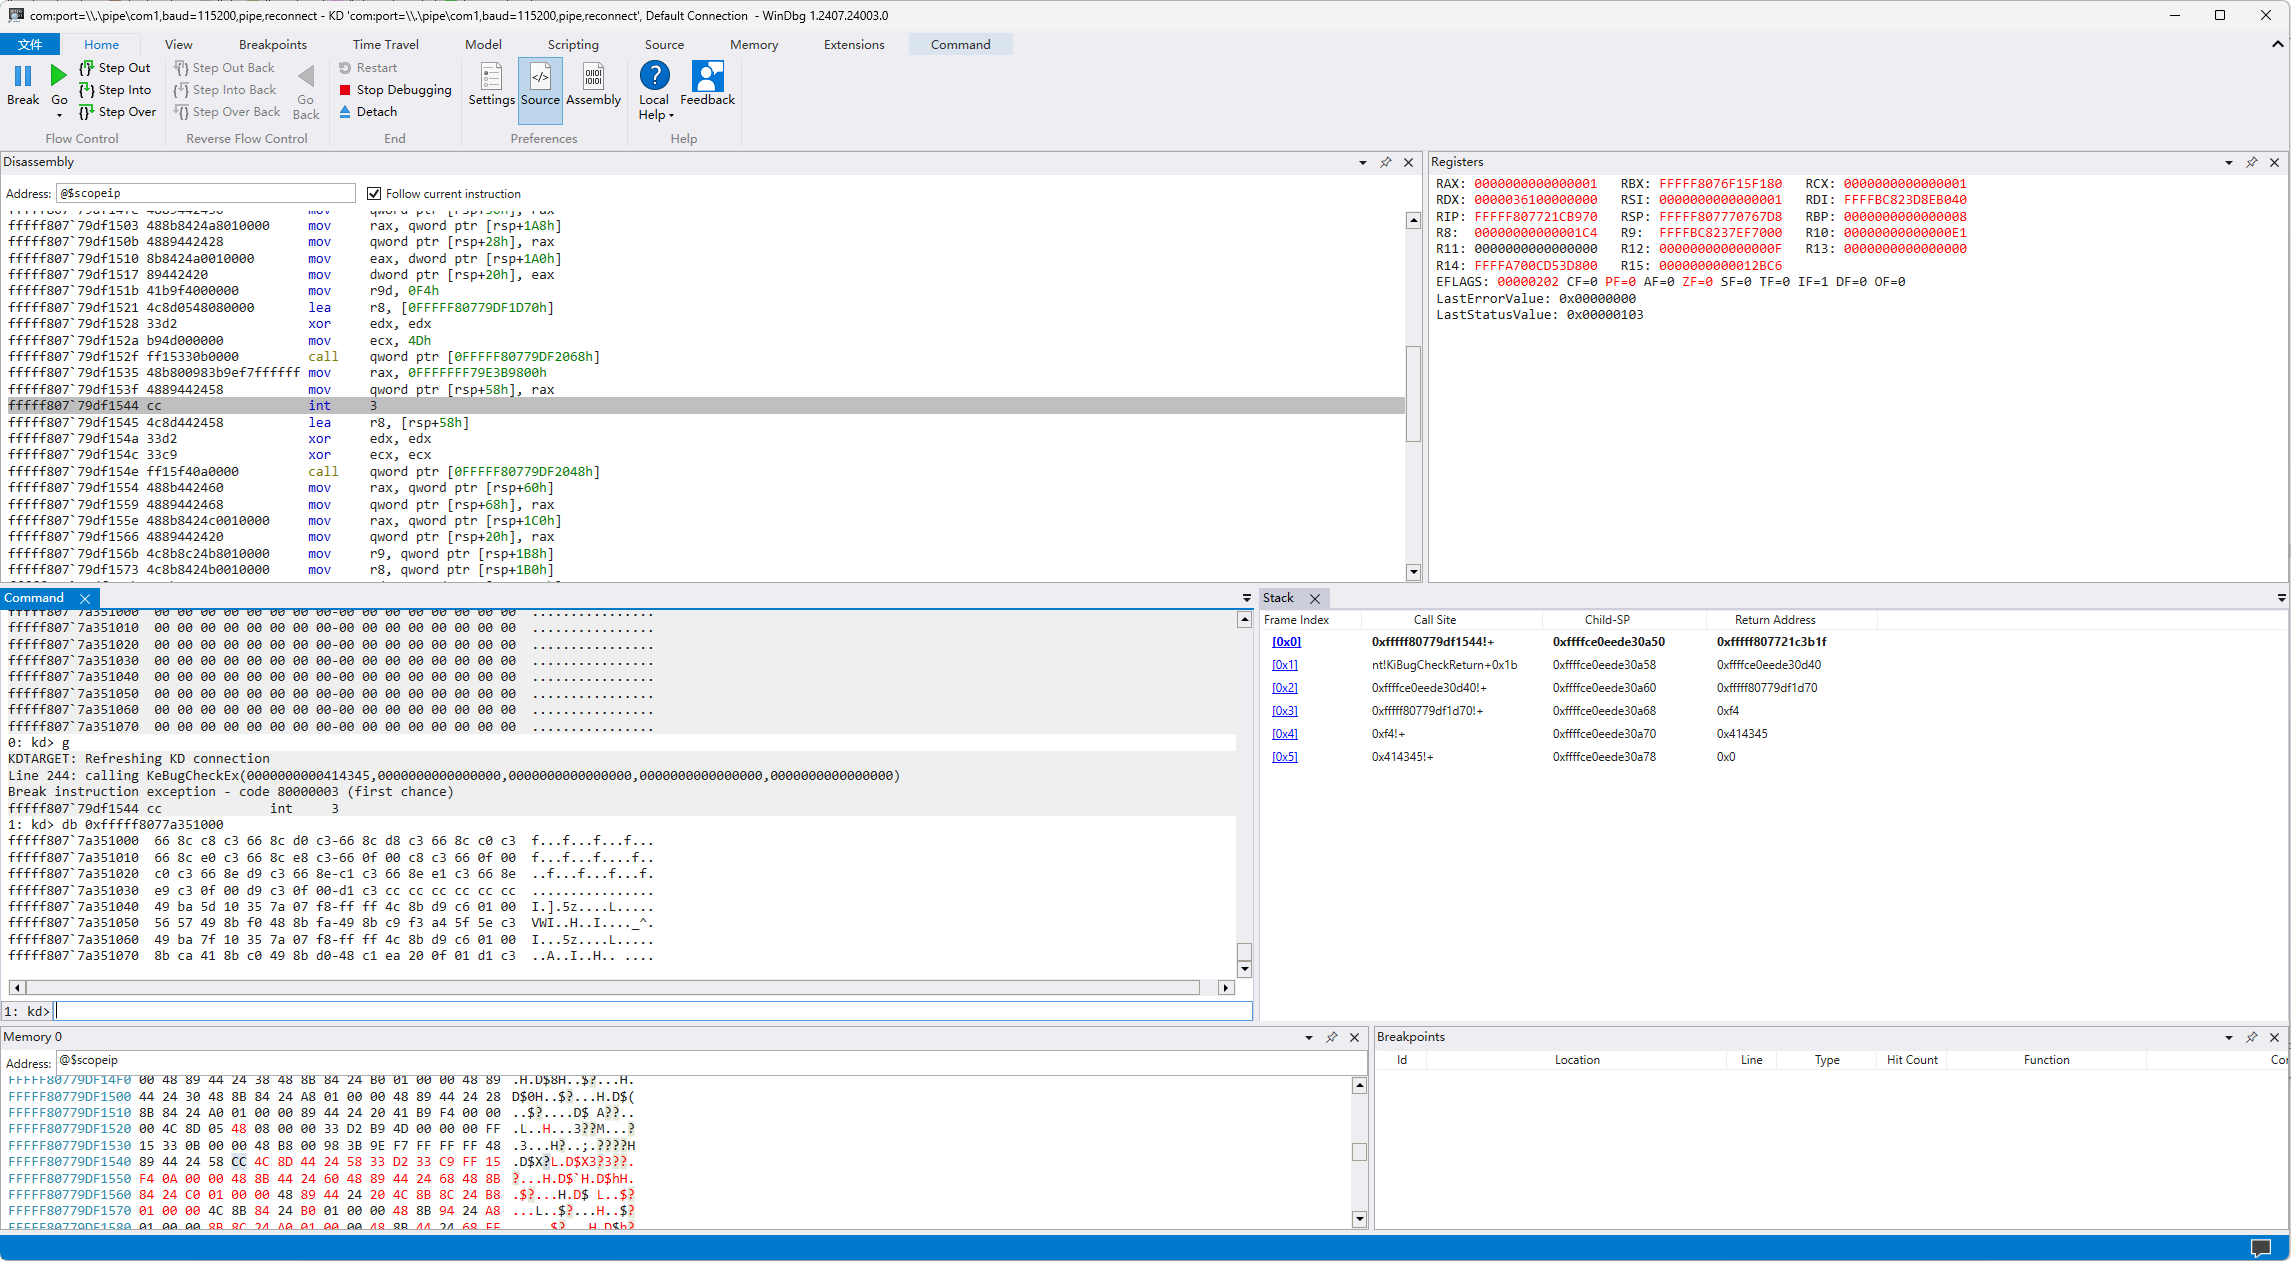Close the Stack tab
The width and height of the screenshot is (2291, 1261).
(x=1315, y=598)
